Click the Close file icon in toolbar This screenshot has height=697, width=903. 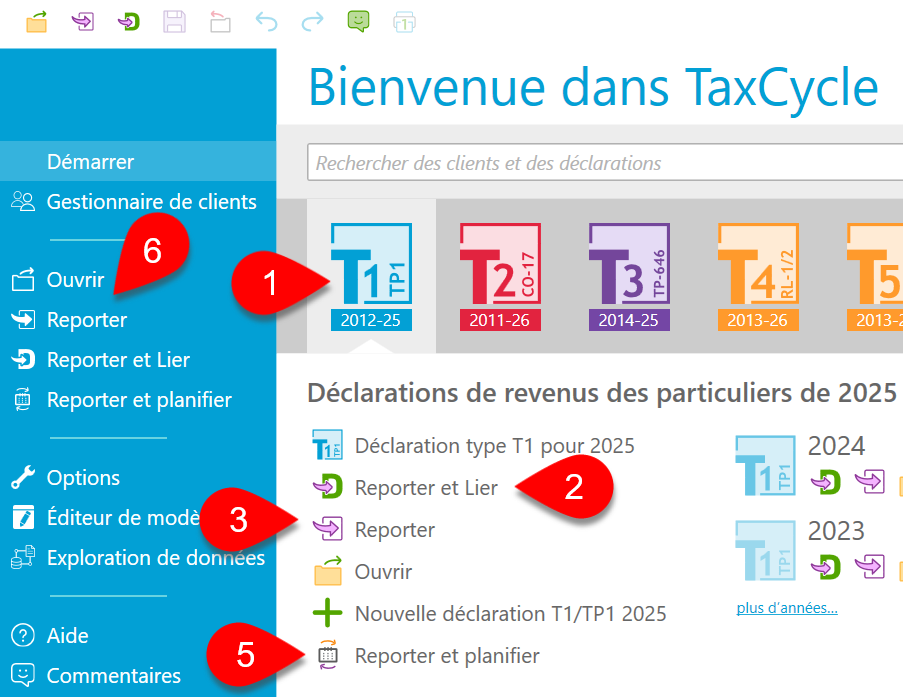220,22
